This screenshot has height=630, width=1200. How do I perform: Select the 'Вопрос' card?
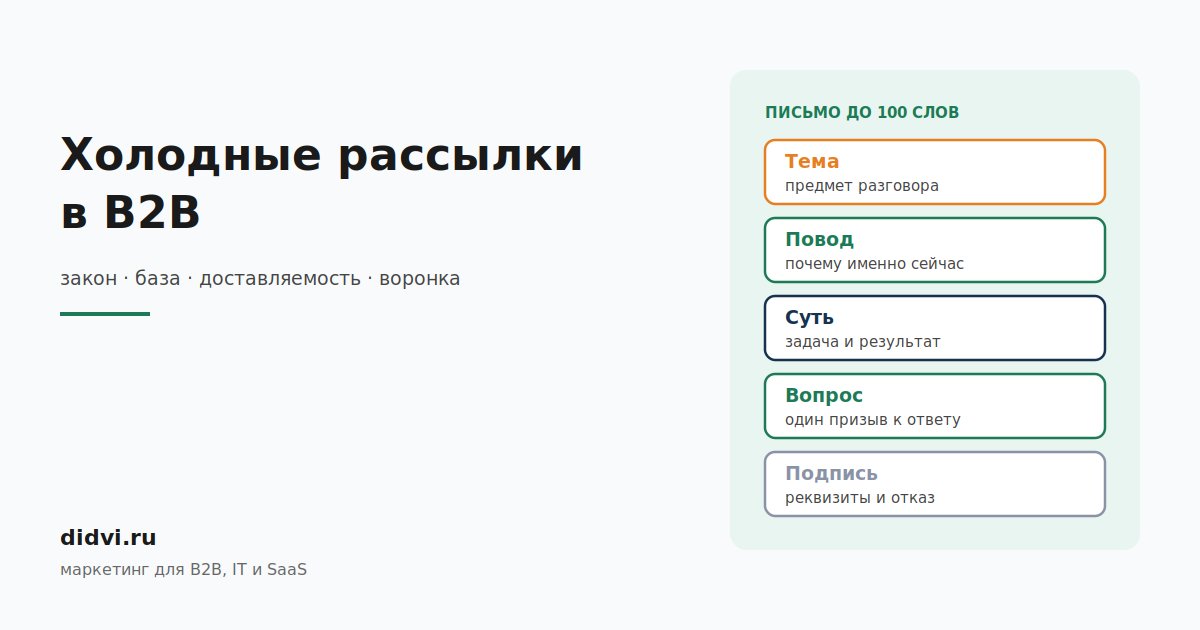(935, 406)
